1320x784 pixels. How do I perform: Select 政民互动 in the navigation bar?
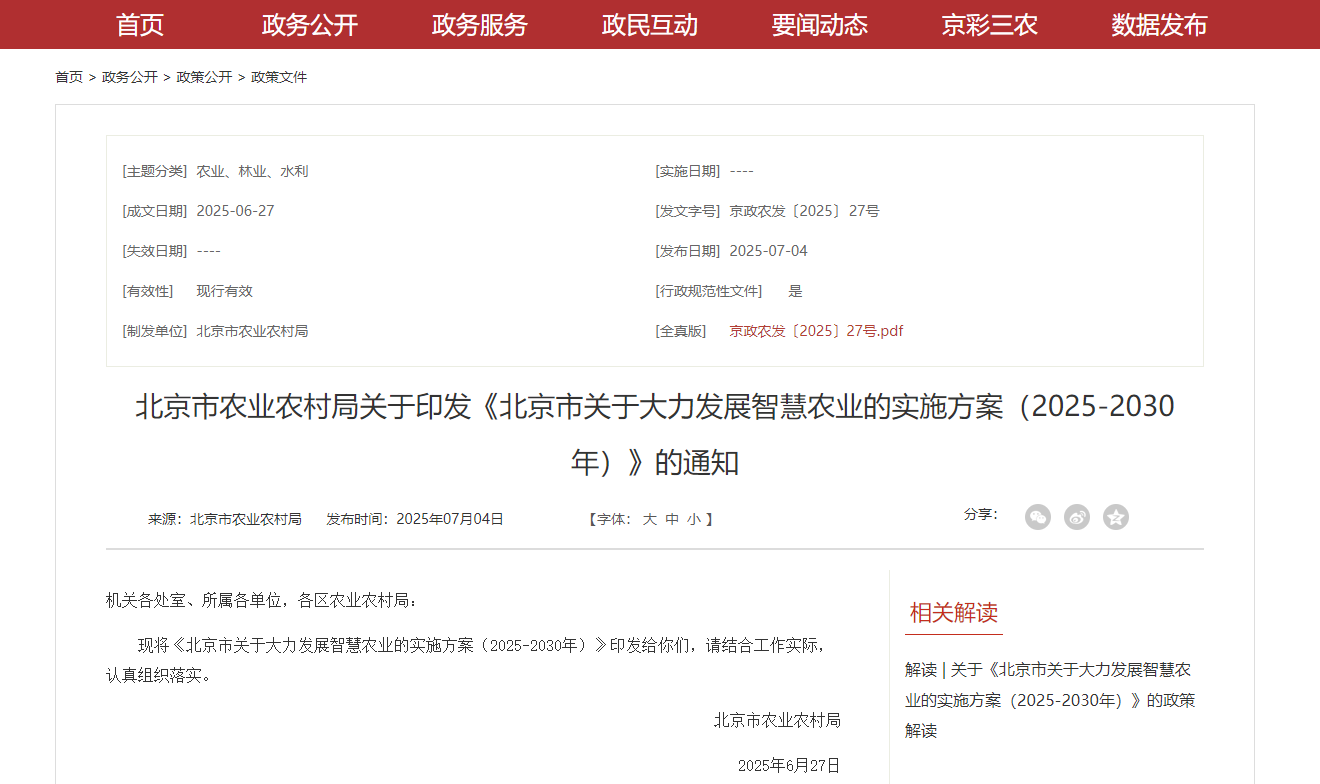tap(650, 25)
